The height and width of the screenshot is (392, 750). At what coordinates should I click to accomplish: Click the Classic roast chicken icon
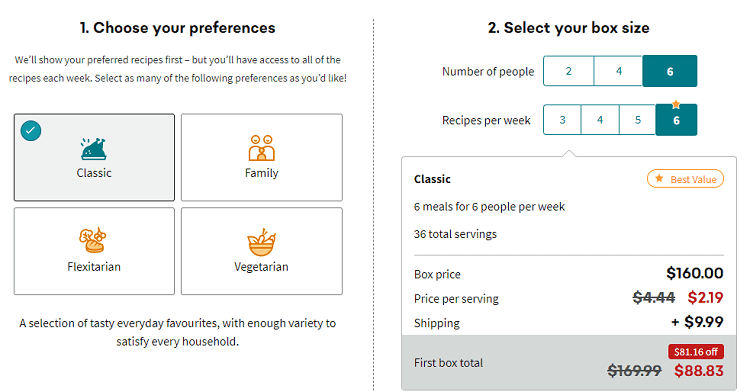tap(93, 149)
